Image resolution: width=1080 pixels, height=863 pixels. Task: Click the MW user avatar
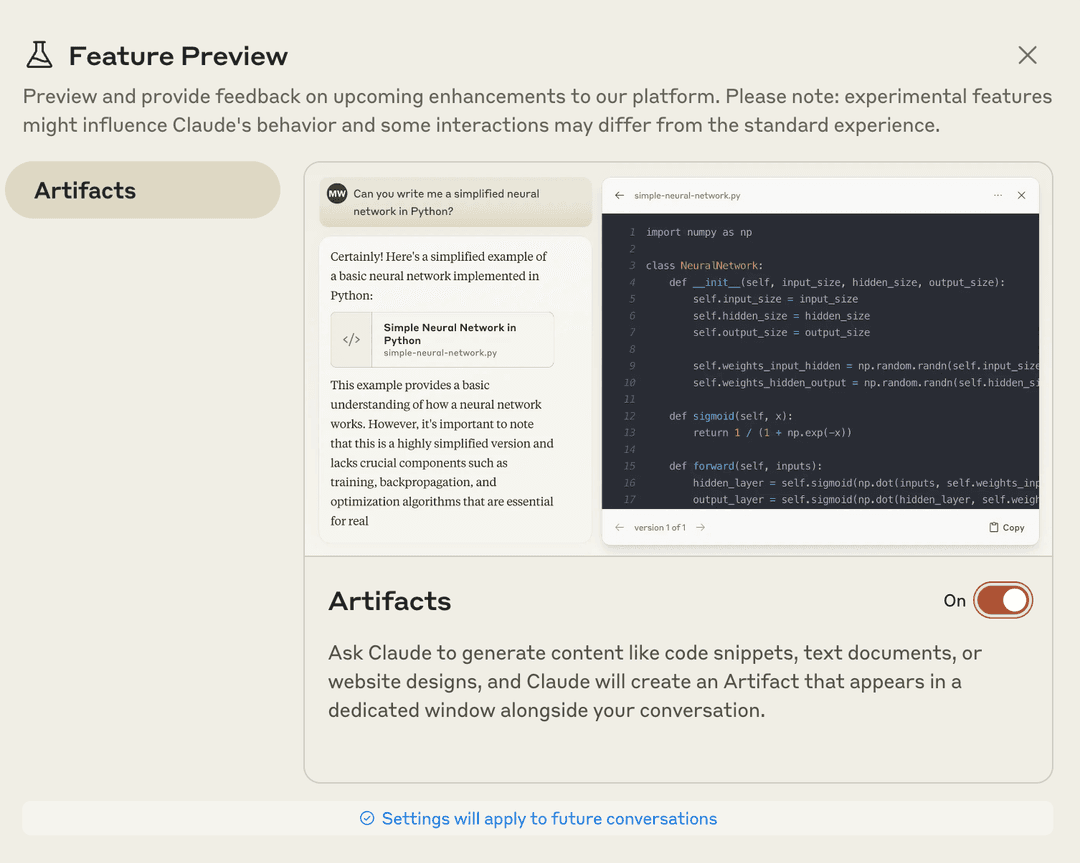[x=337, y=194]
